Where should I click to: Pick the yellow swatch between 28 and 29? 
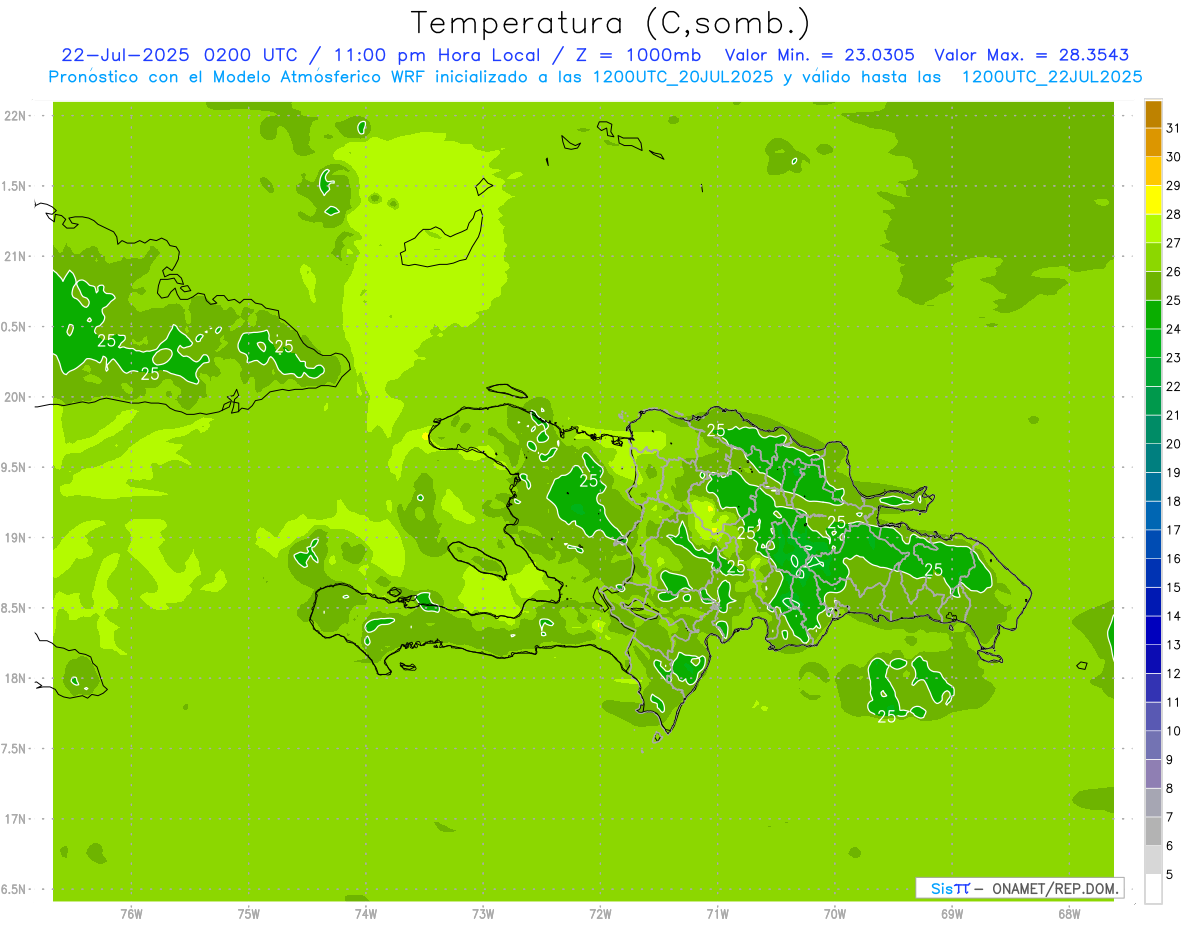point(1153,200)
